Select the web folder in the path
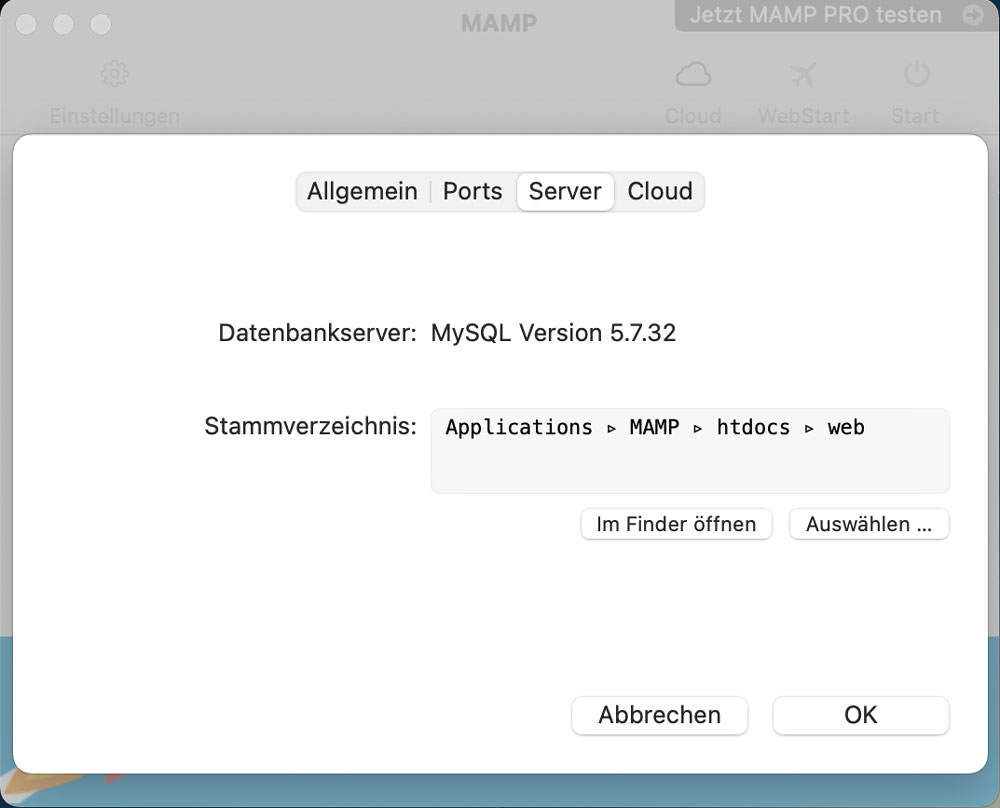 [x=846, y=427]
